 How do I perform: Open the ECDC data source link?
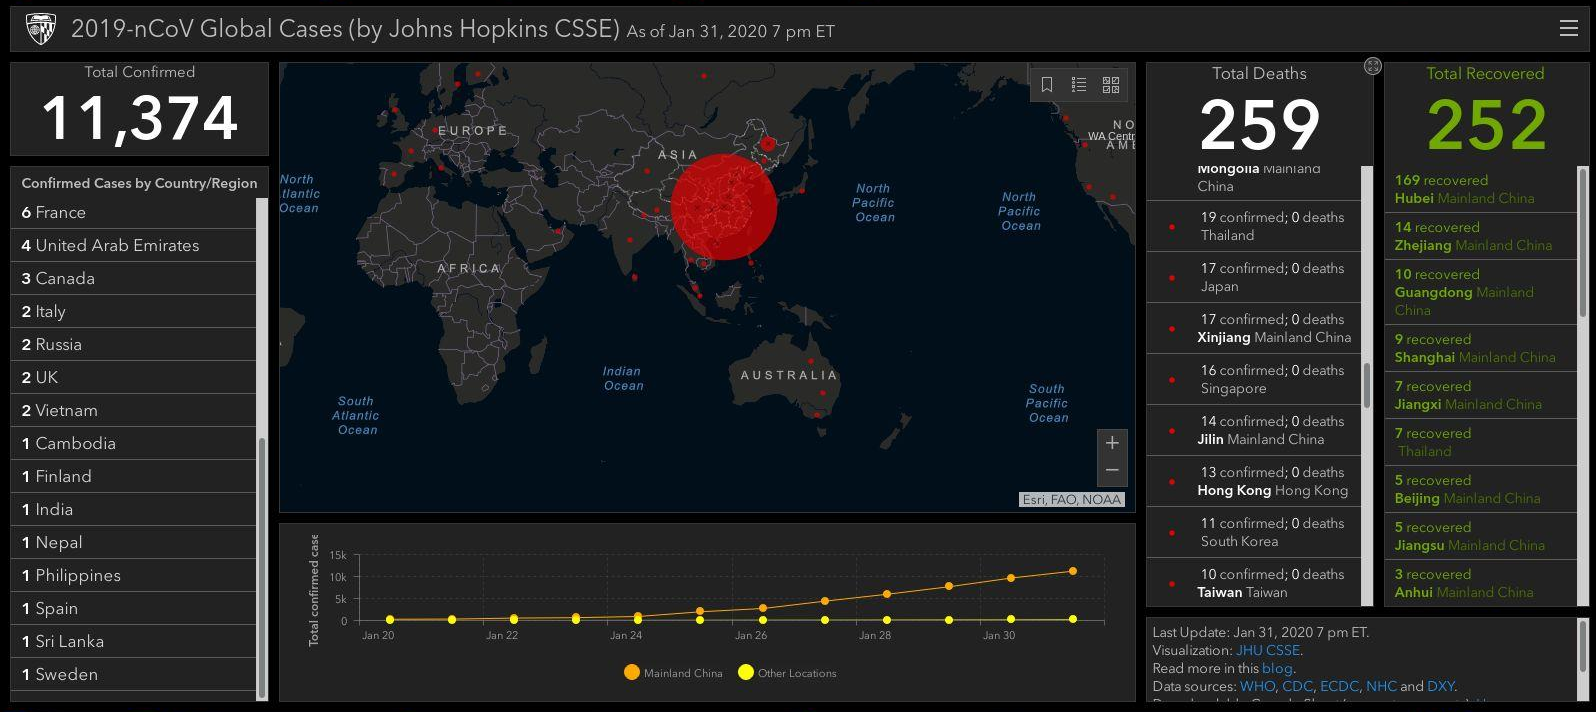(1339, 686)
